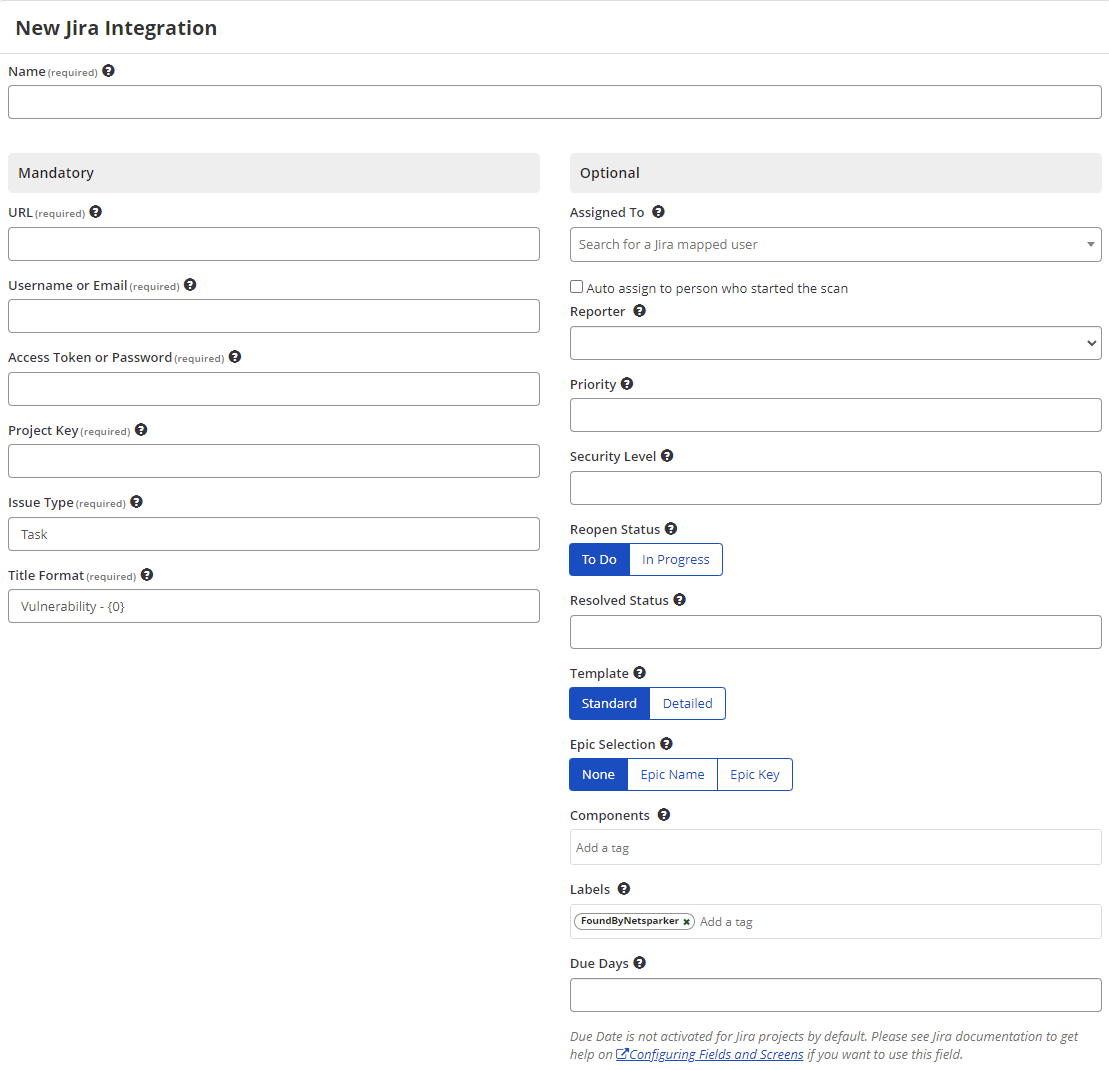Screen dimensions: 1109x1070
Task: Click the Security Level help icon
Action: point(667,455)
